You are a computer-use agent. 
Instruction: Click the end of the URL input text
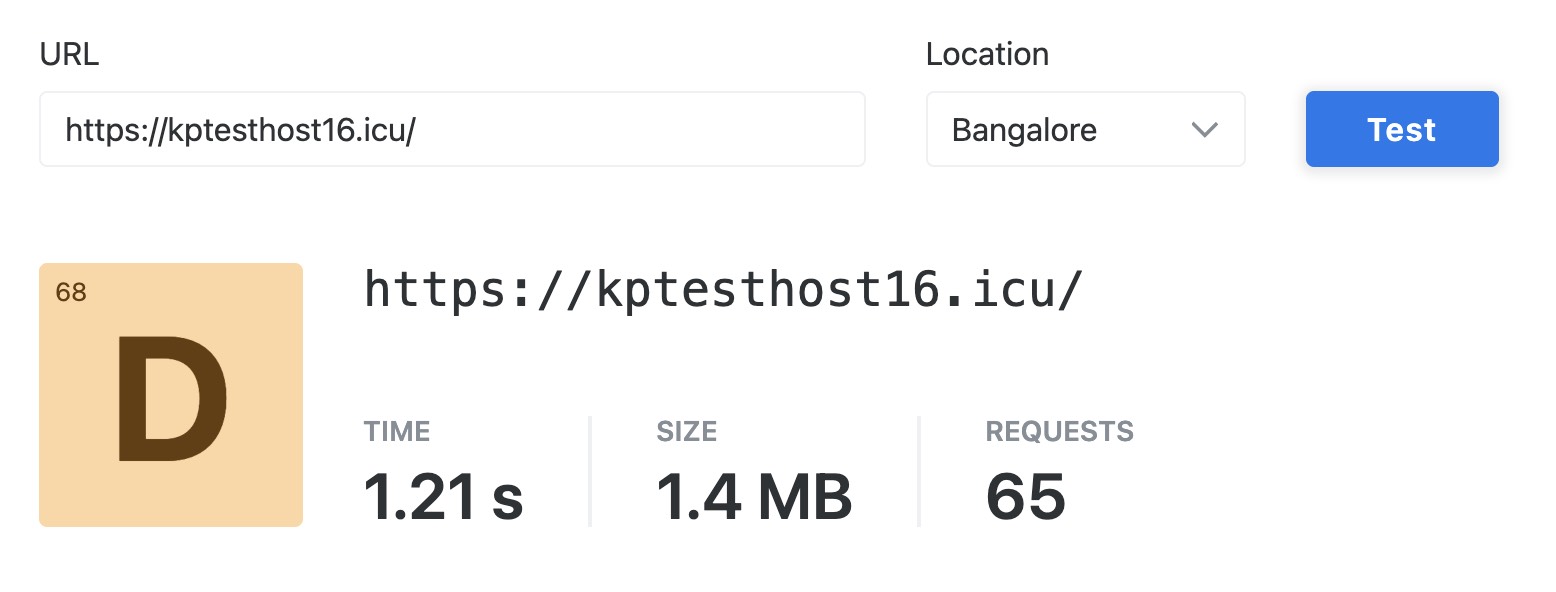click(x=416, y=130)
